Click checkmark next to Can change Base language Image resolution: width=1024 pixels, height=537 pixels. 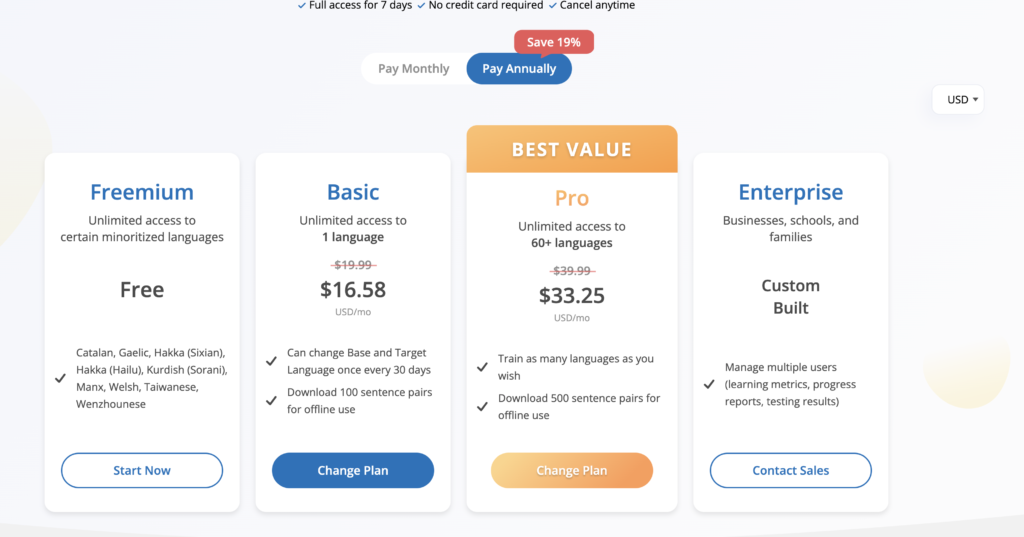271,361
